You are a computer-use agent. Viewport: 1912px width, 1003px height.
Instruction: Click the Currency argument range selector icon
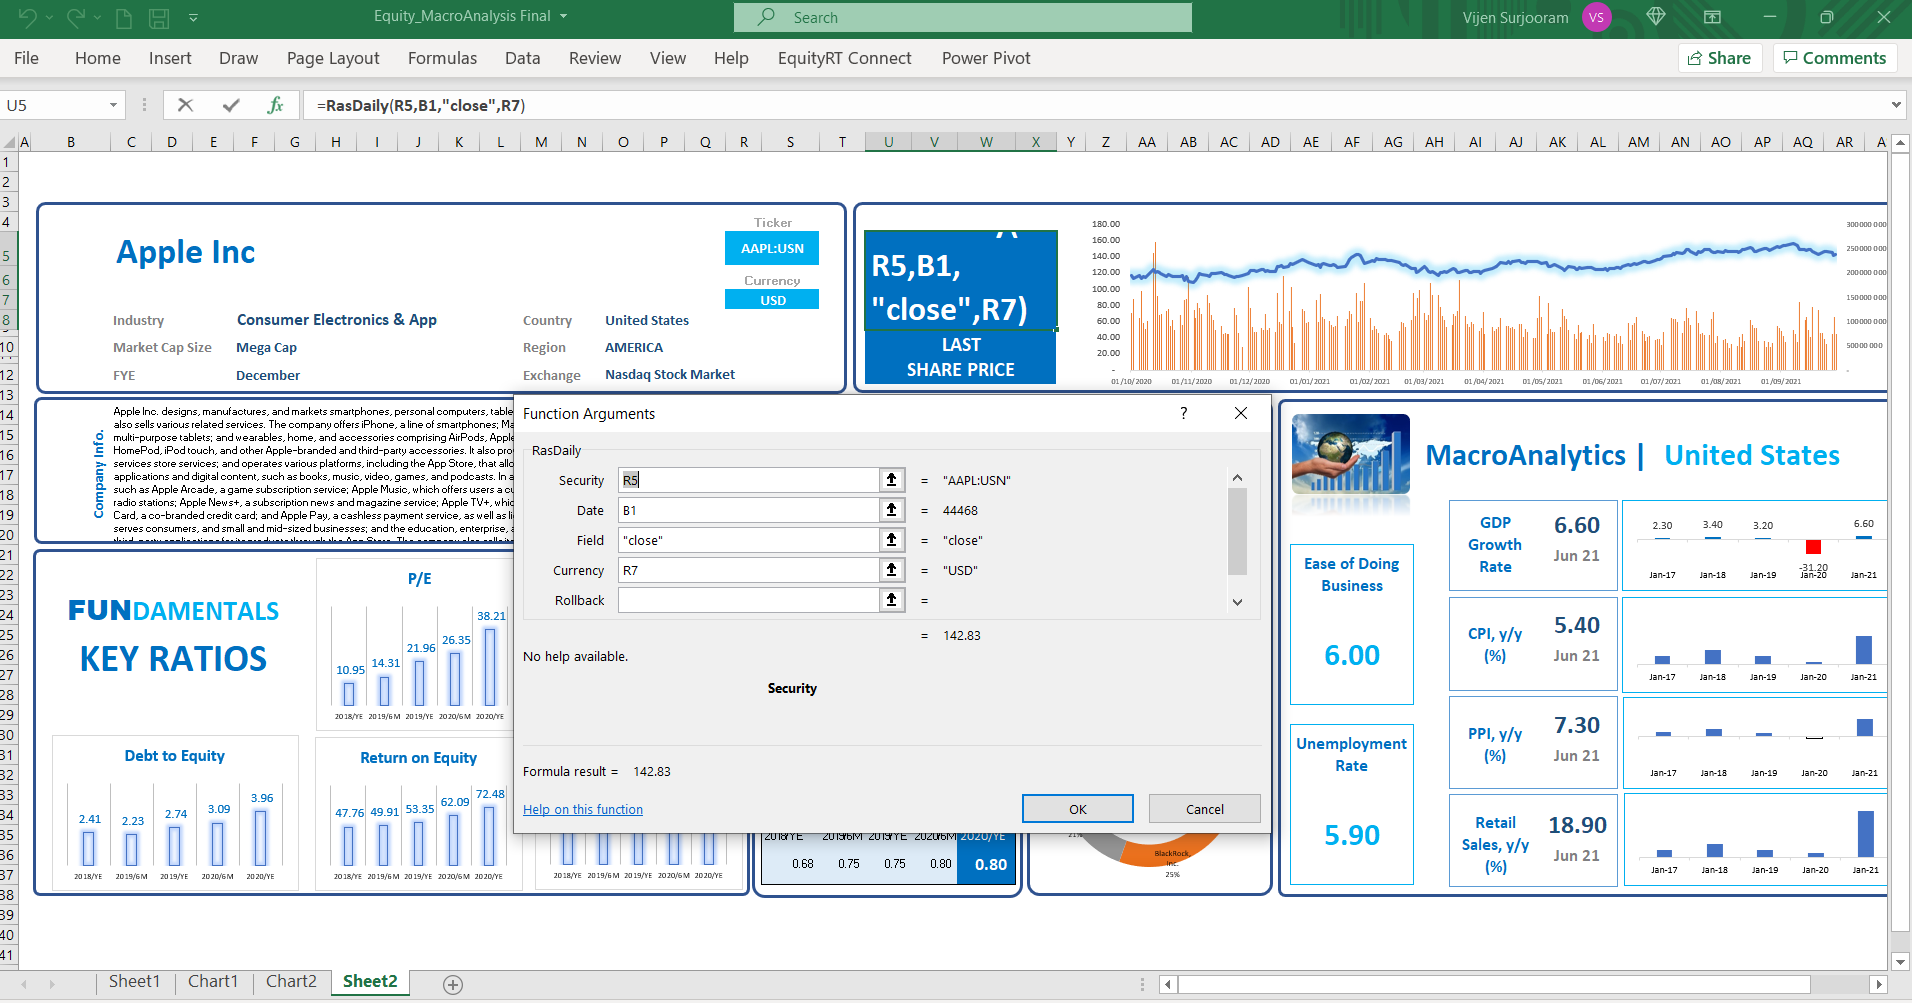pos(892,570)
